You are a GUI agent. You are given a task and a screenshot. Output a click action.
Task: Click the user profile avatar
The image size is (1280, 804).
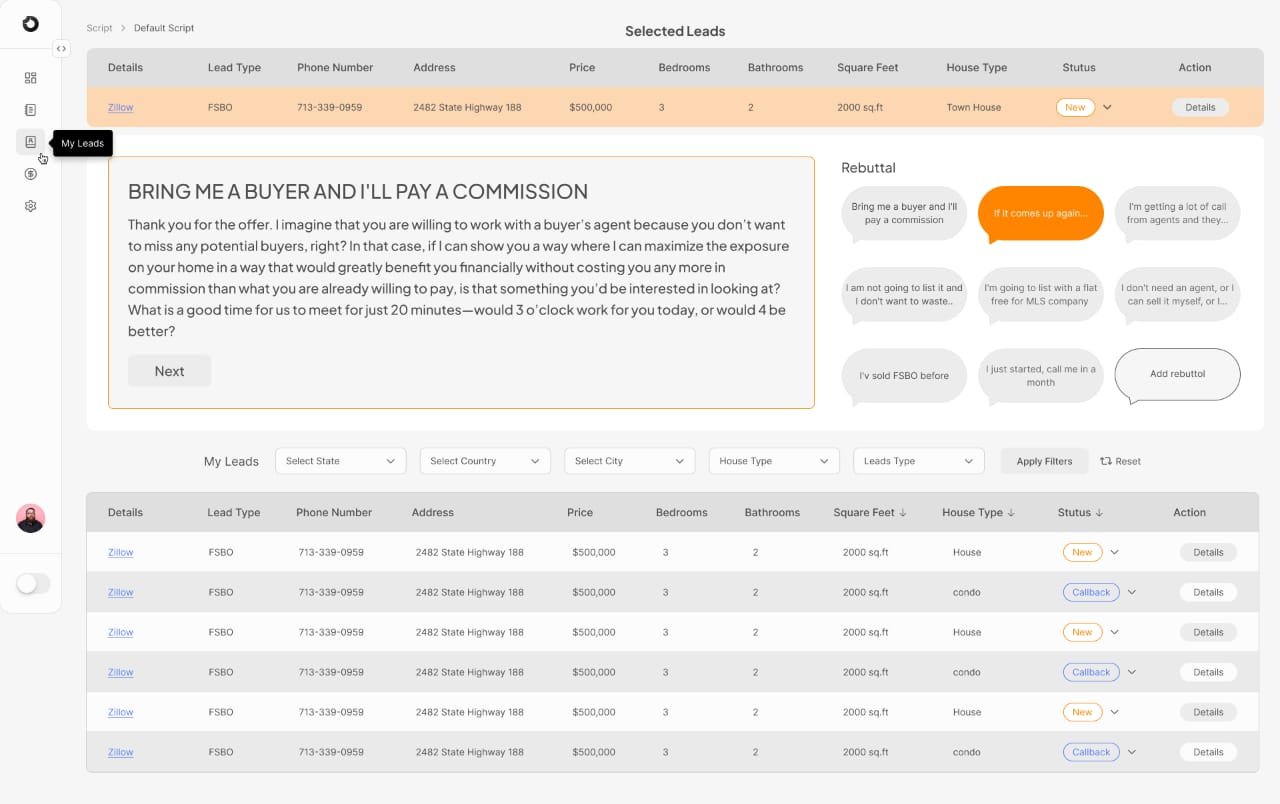(30, 518)
